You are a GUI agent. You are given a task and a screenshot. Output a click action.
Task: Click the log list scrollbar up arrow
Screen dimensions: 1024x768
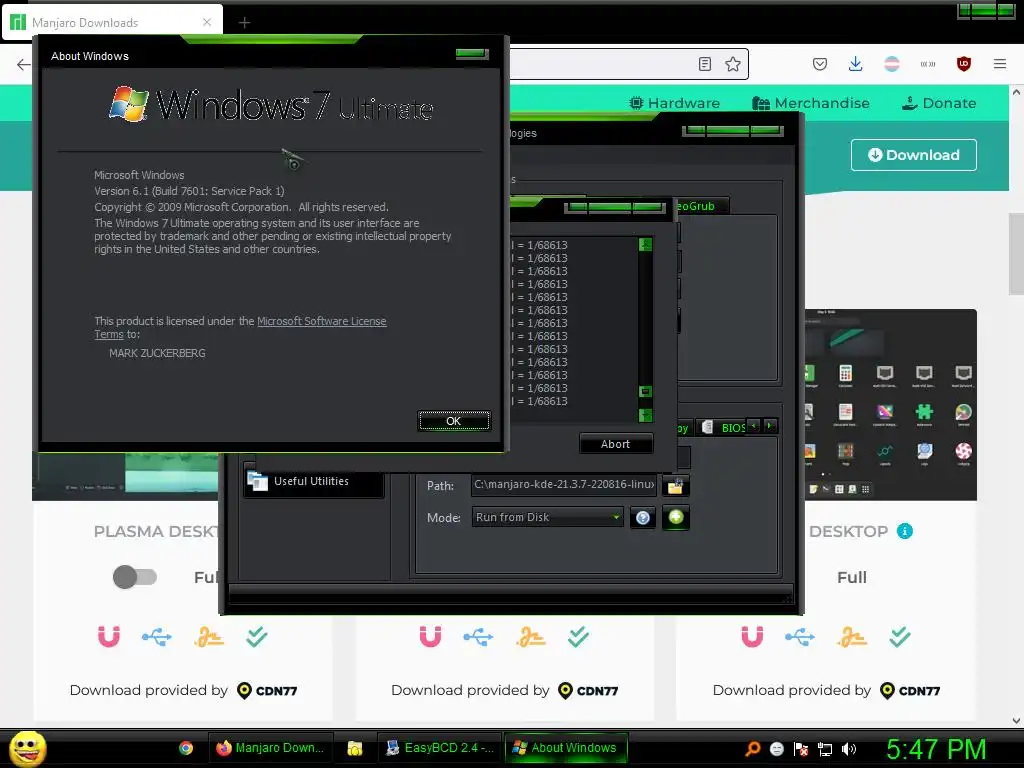click(645, 244)
